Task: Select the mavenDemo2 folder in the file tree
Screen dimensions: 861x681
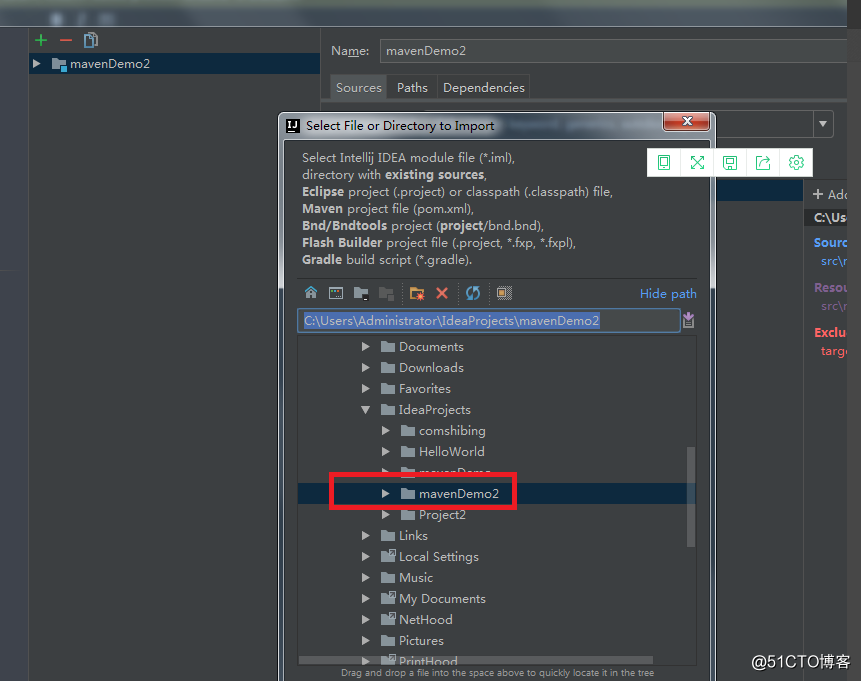Action: [x=459, y=494]
